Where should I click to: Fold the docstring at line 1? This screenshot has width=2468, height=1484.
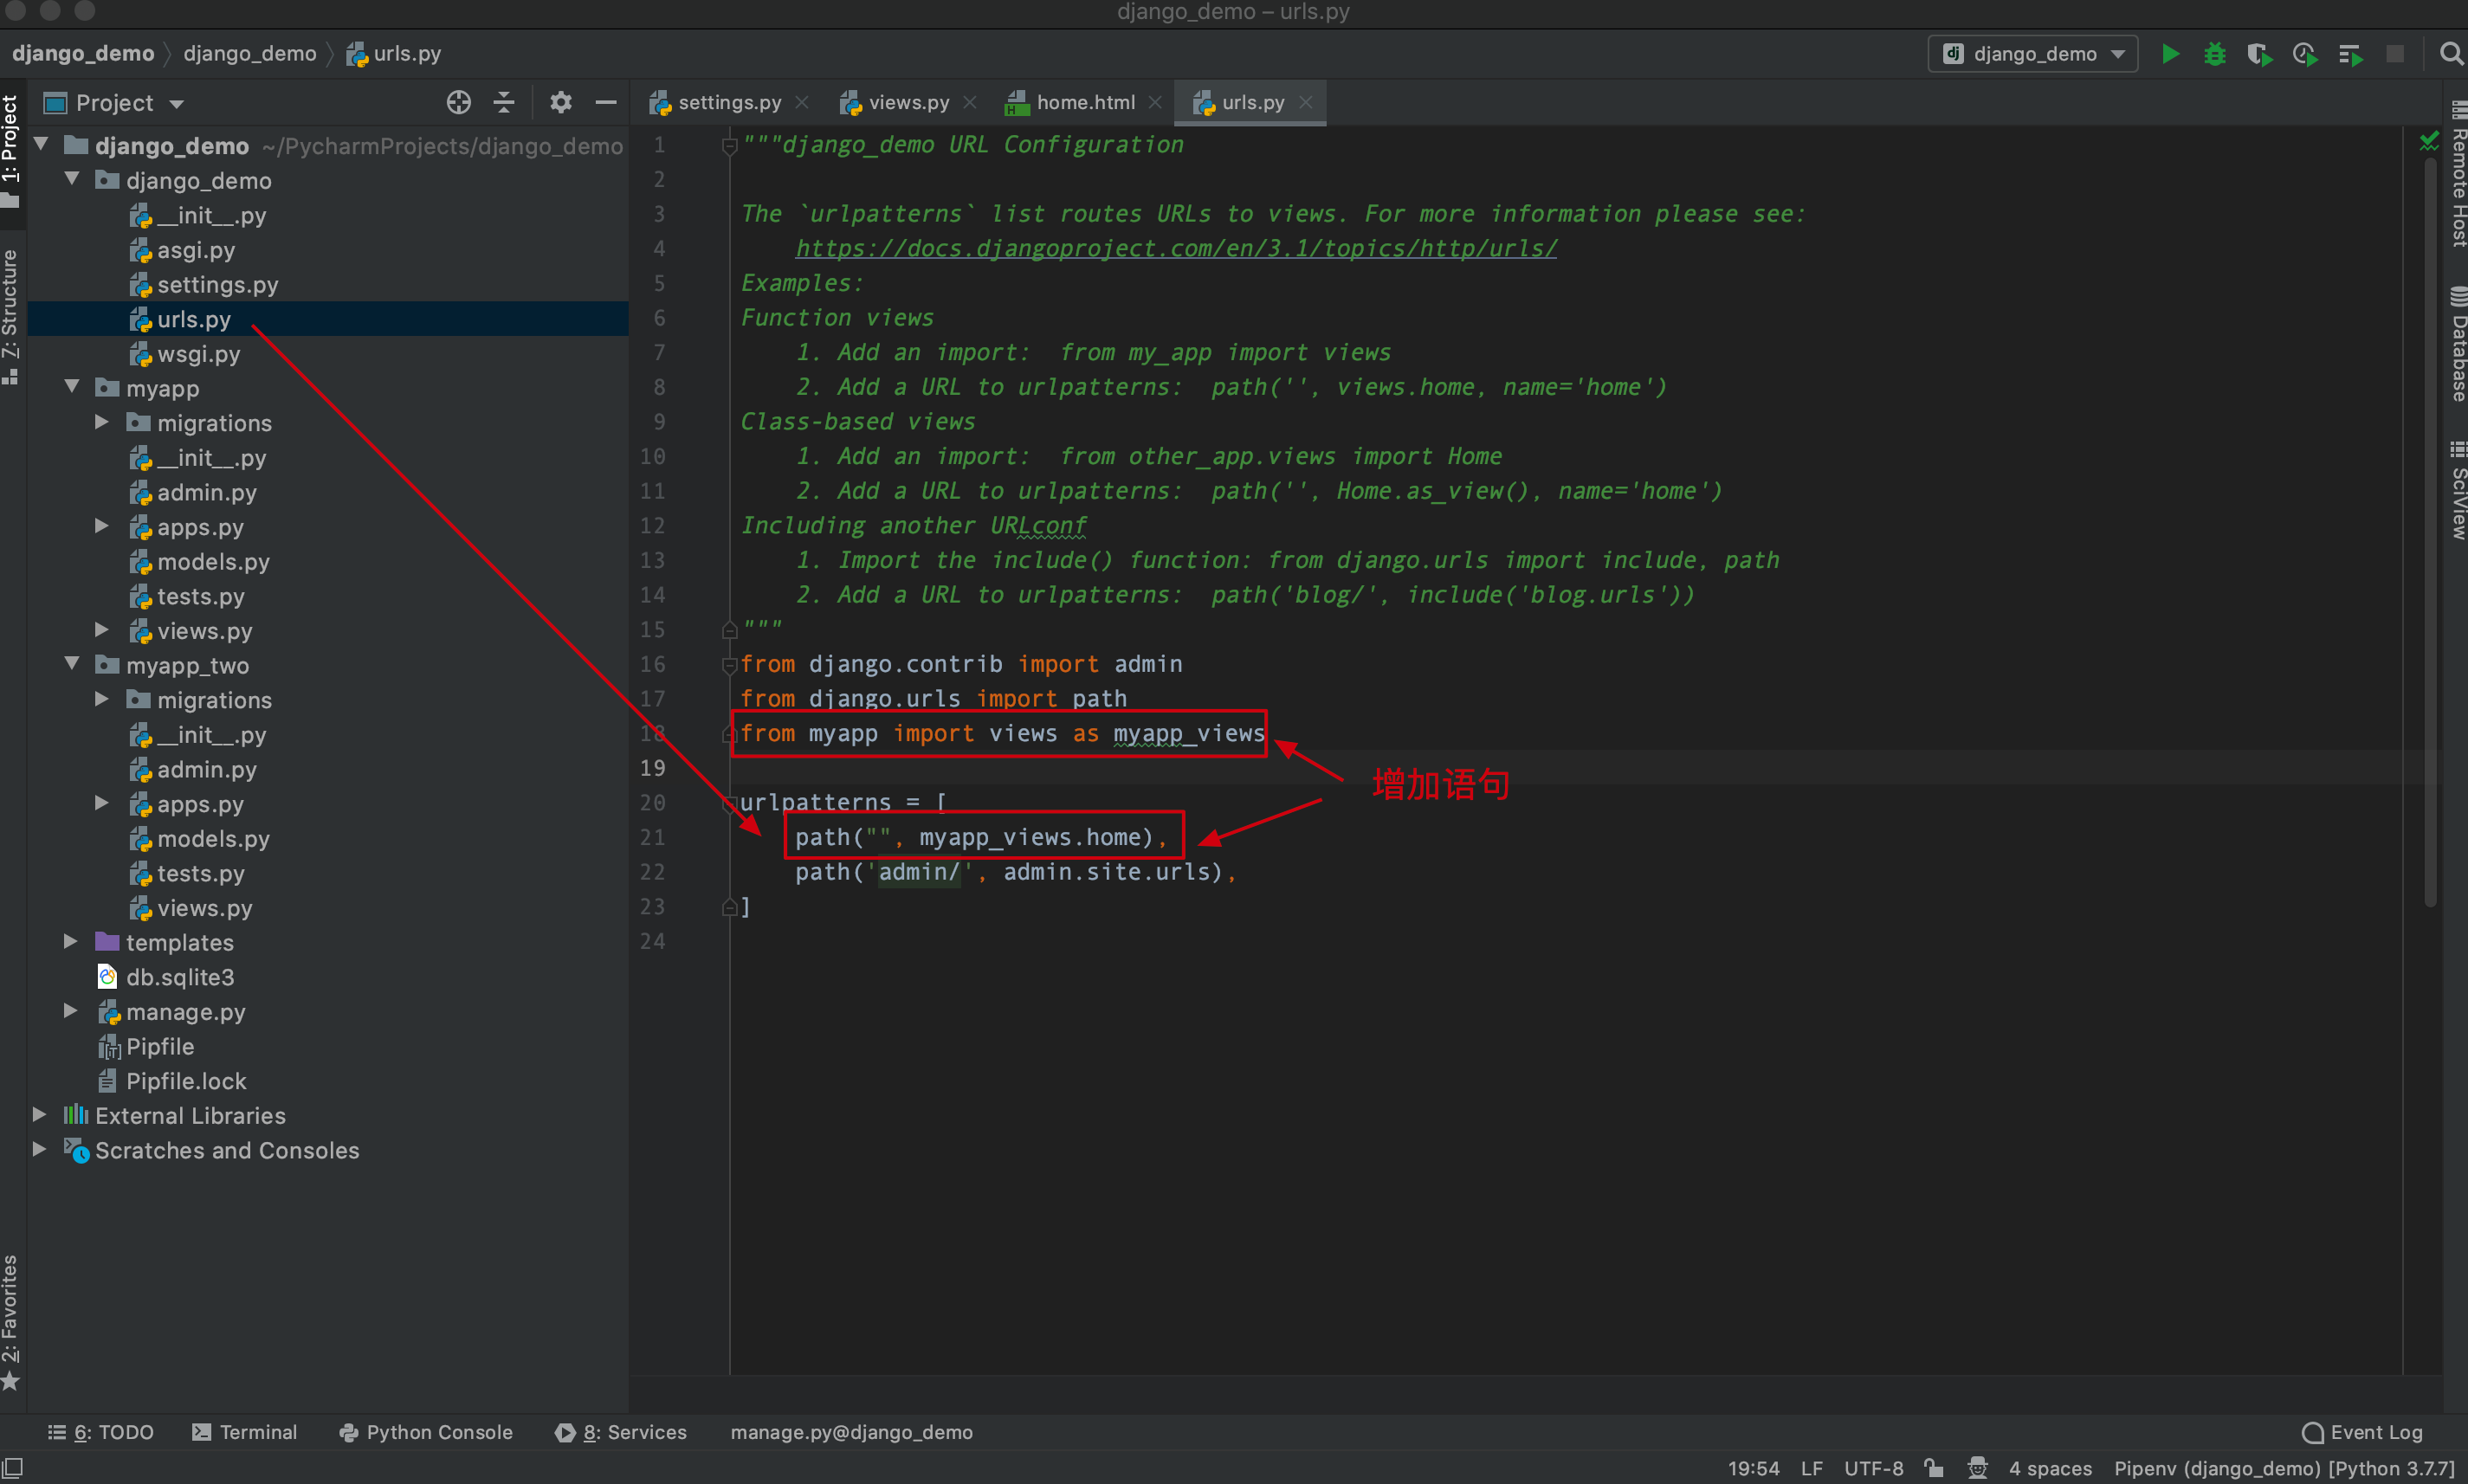[729, 146]
